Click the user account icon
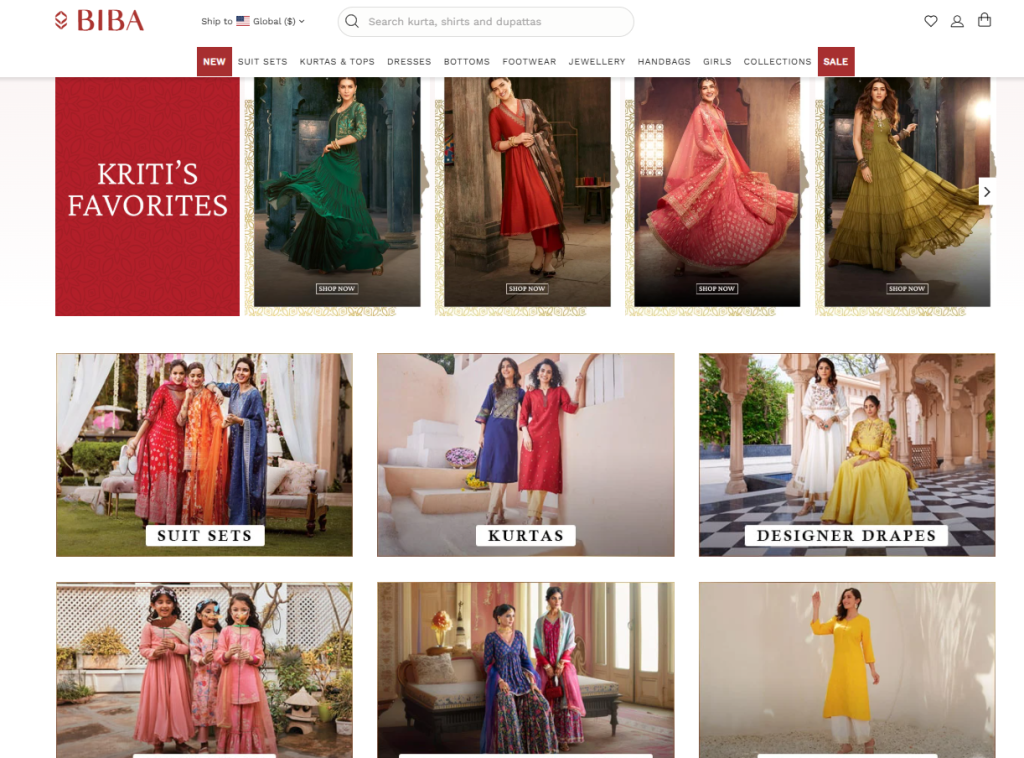The image size is (1024, 758). click(x=957, y=21)
